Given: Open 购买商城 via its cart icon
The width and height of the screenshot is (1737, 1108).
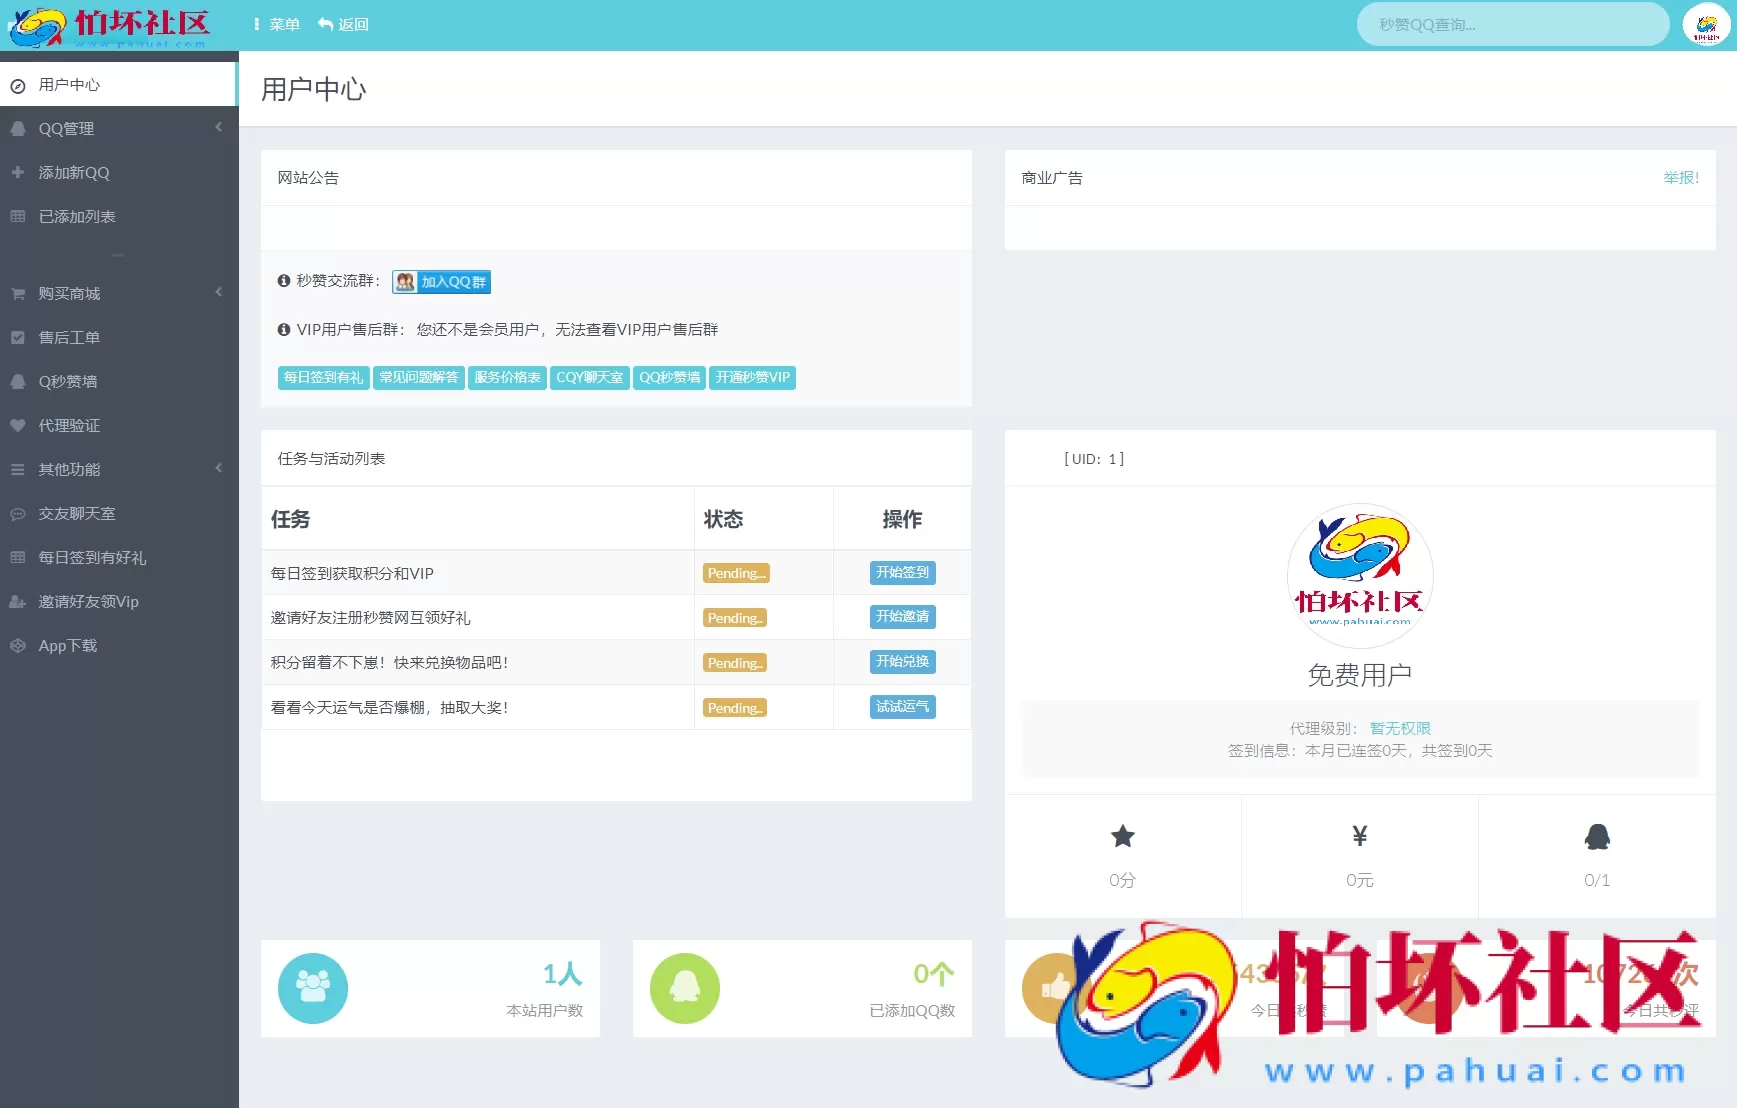Looking at the screenshot, I should (x=18, y=293).
